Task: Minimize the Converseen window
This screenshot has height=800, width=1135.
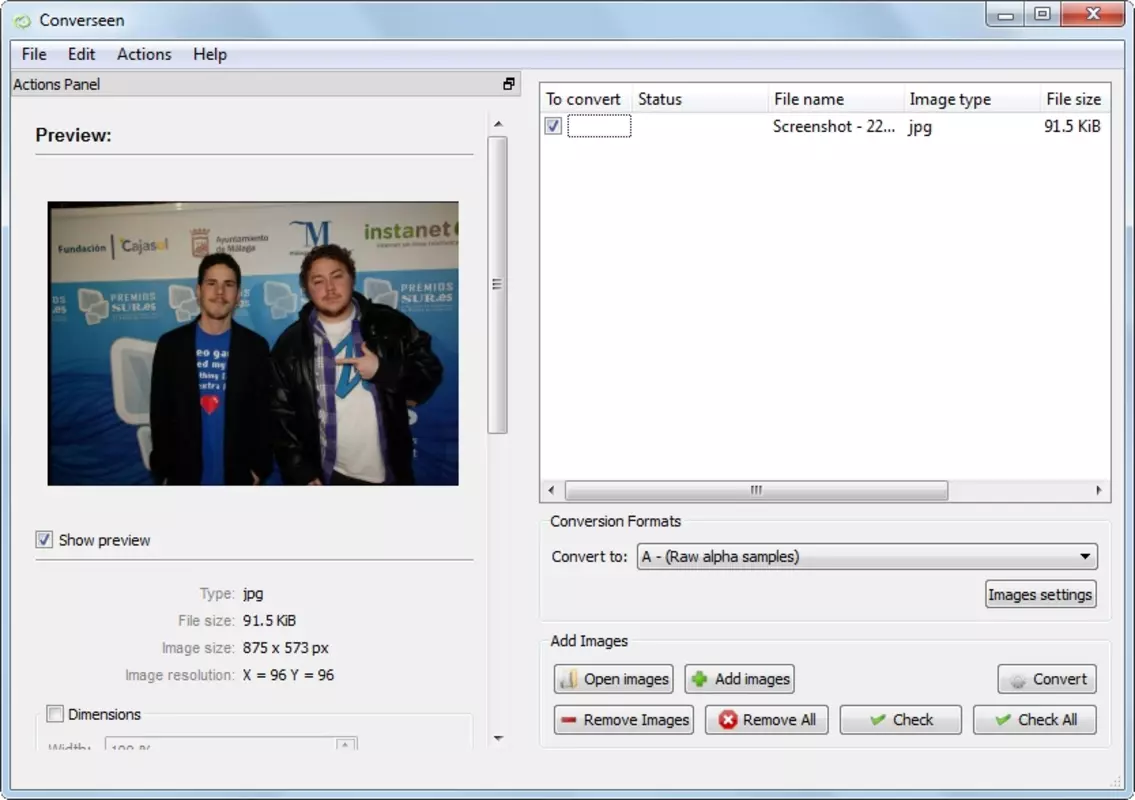Action: [x=1005, y=14]
